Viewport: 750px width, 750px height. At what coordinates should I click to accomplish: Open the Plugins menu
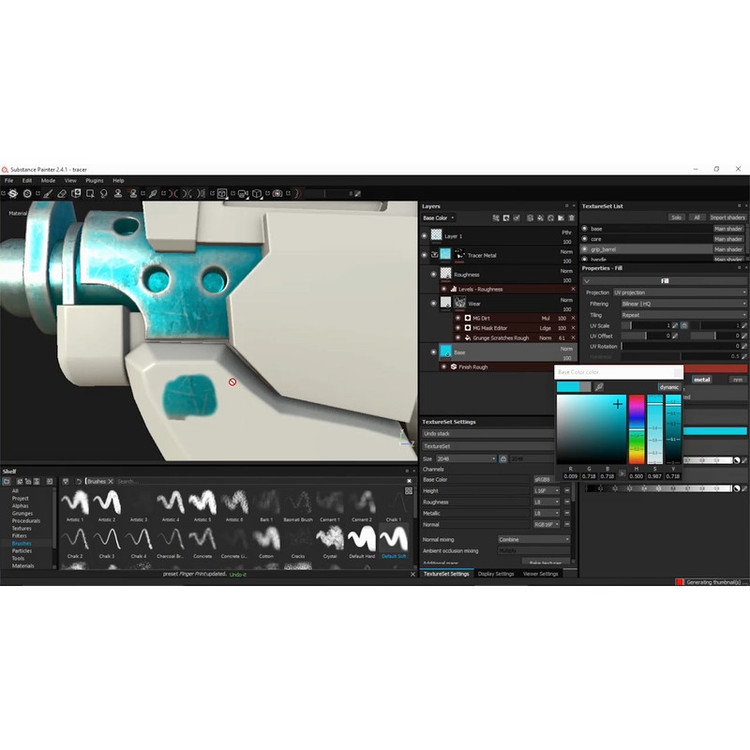pos(93,180)
